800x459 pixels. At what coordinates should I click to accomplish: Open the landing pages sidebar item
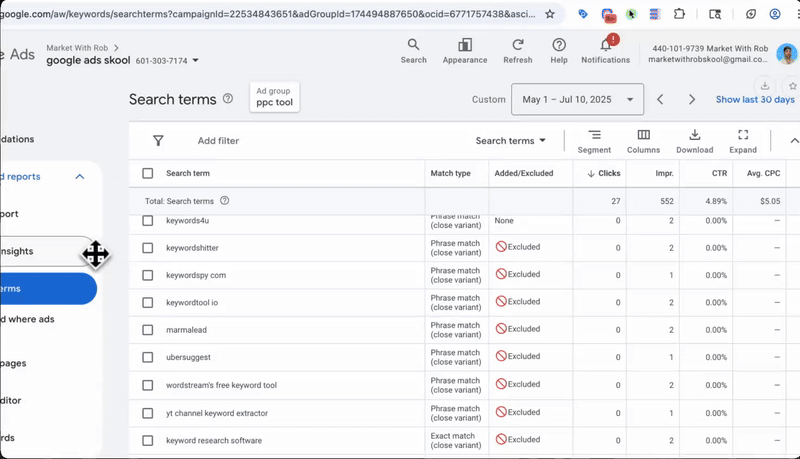pos(13,363)
